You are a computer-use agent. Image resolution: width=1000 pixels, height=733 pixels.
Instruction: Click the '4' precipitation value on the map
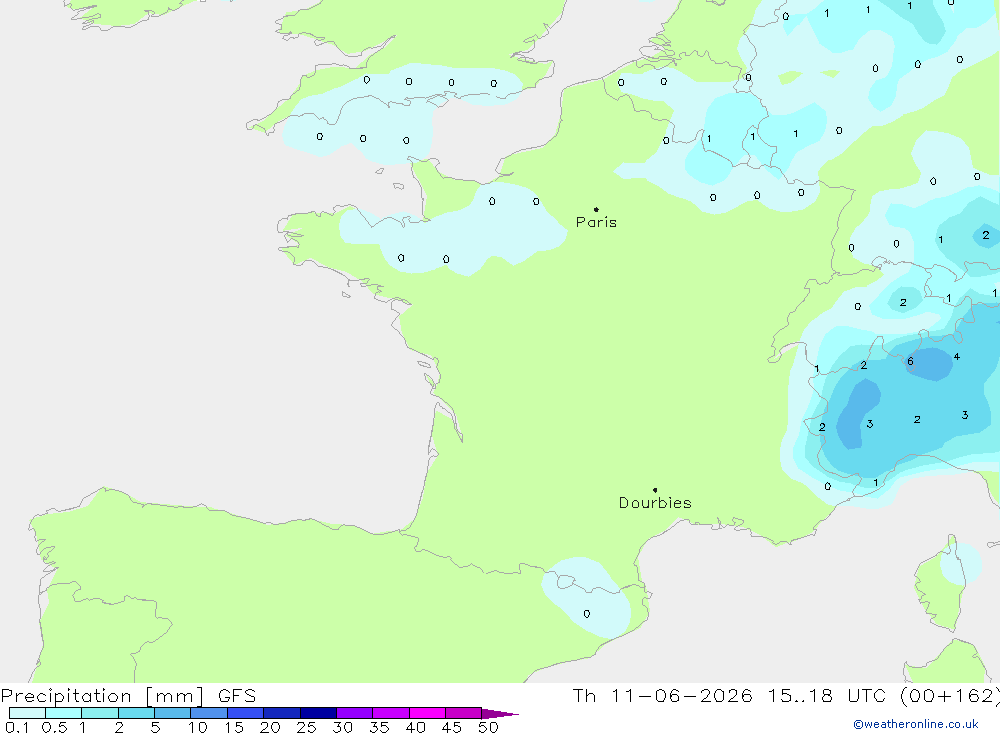[x=957, y=357]
